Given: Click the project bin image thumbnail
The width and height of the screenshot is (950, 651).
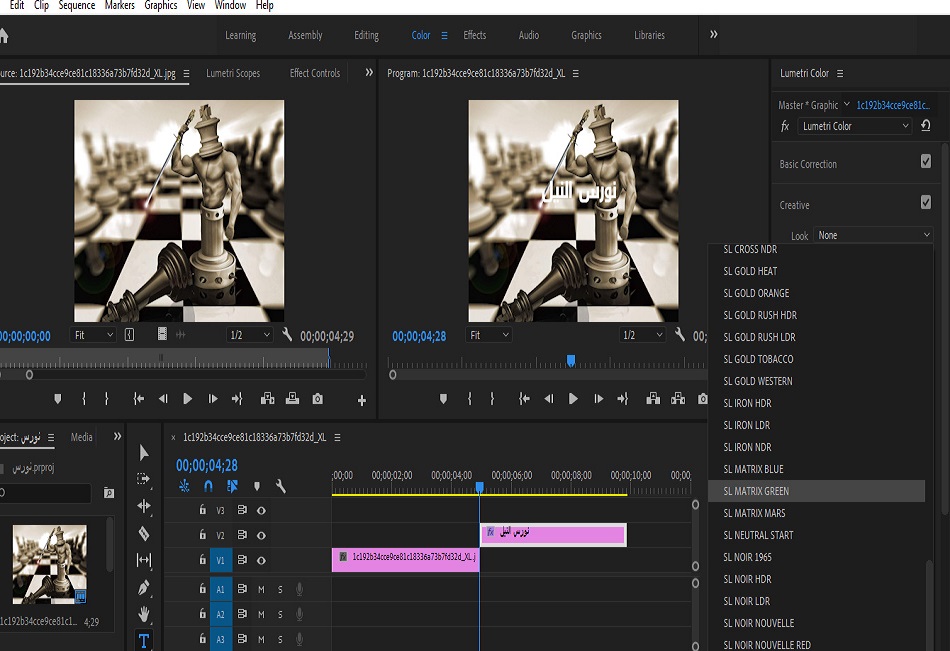Looking at the screenshot, I should pyautogui.click(x=49, y=565).
